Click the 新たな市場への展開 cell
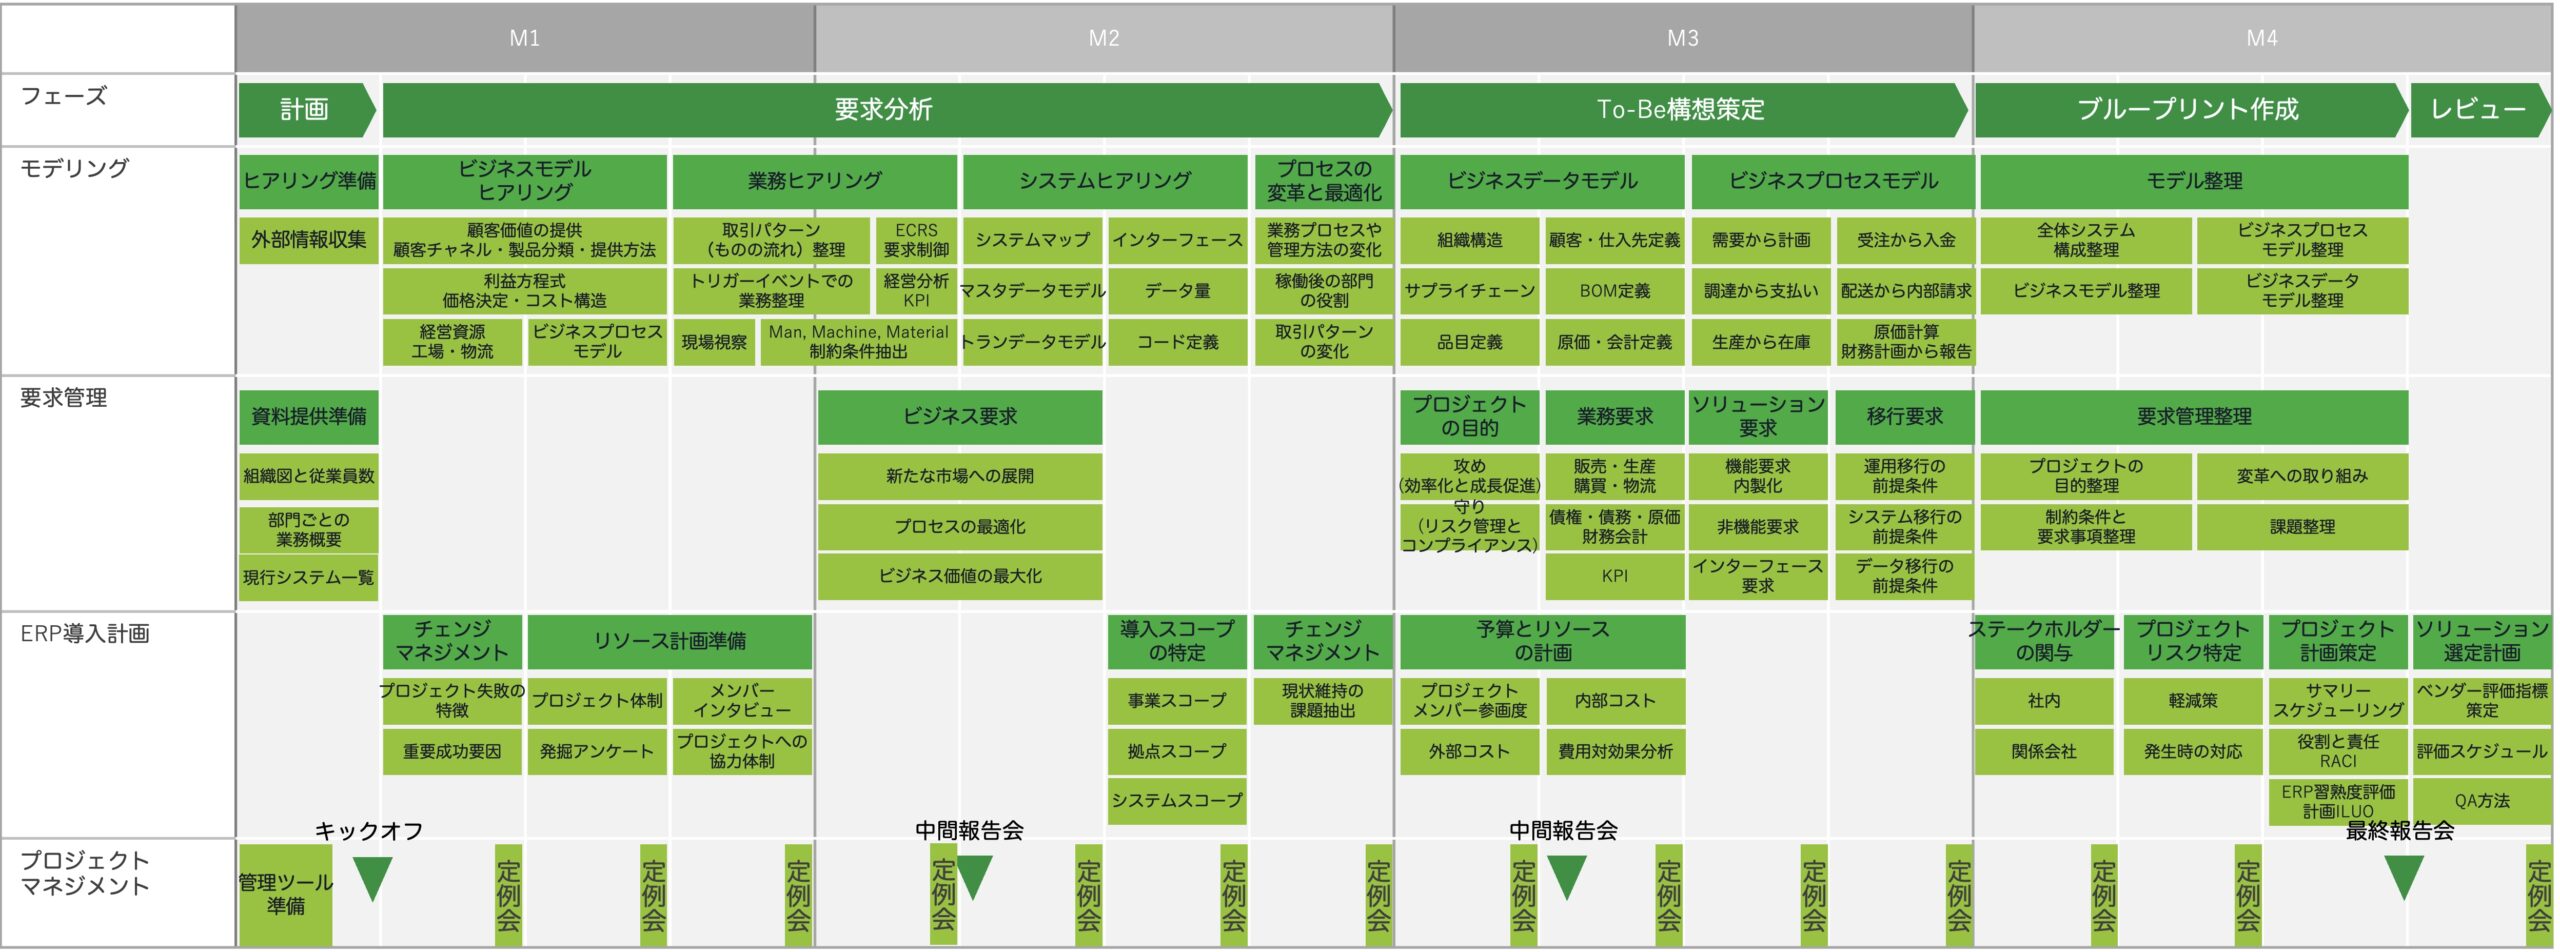Image resolution: width=2560 pixels, height=952 pixels. coord(960,476)
